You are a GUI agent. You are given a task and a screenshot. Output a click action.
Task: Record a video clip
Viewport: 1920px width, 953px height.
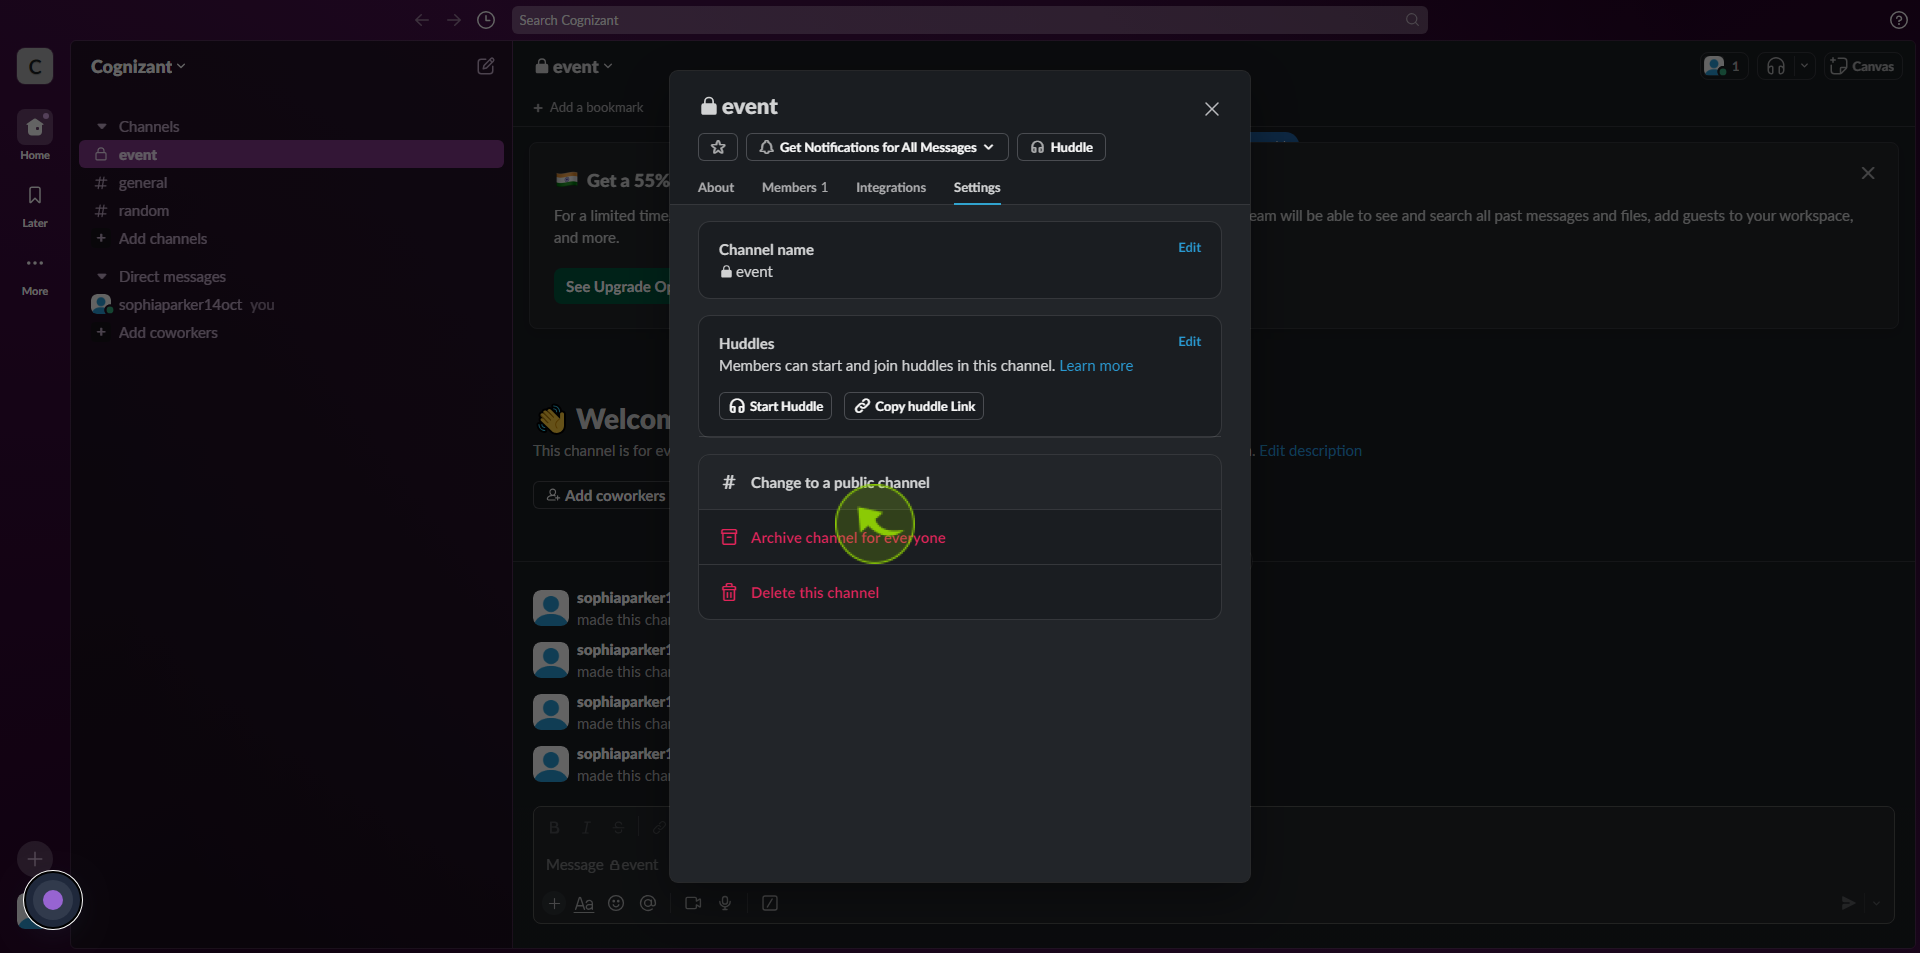point(693,903)
